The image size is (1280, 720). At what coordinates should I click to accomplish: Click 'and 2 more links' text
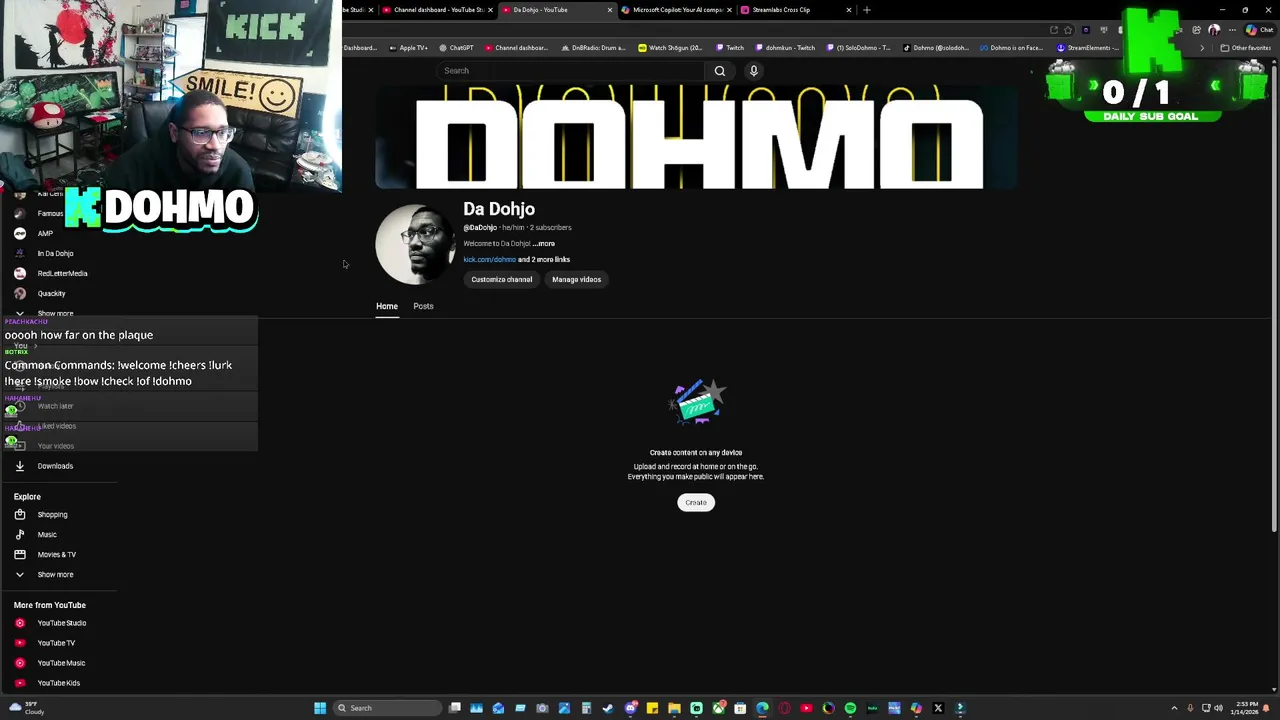coord(544,260)
